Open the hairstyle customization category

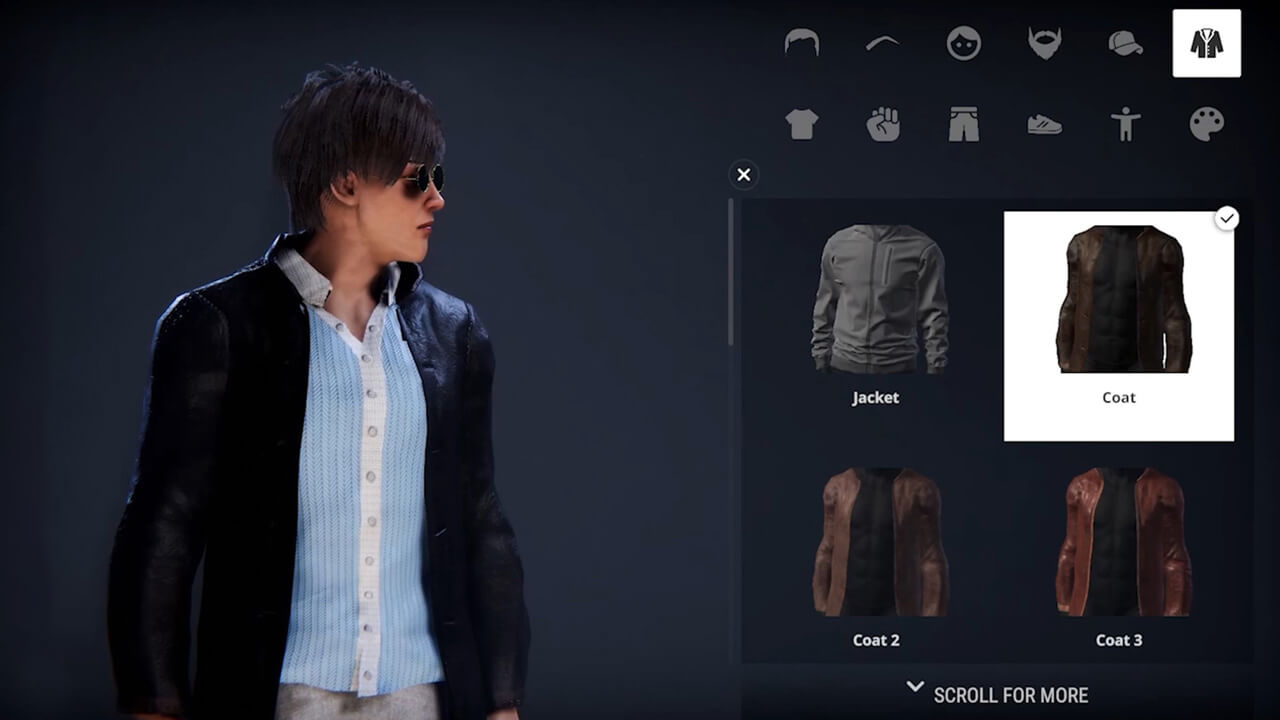802,44
